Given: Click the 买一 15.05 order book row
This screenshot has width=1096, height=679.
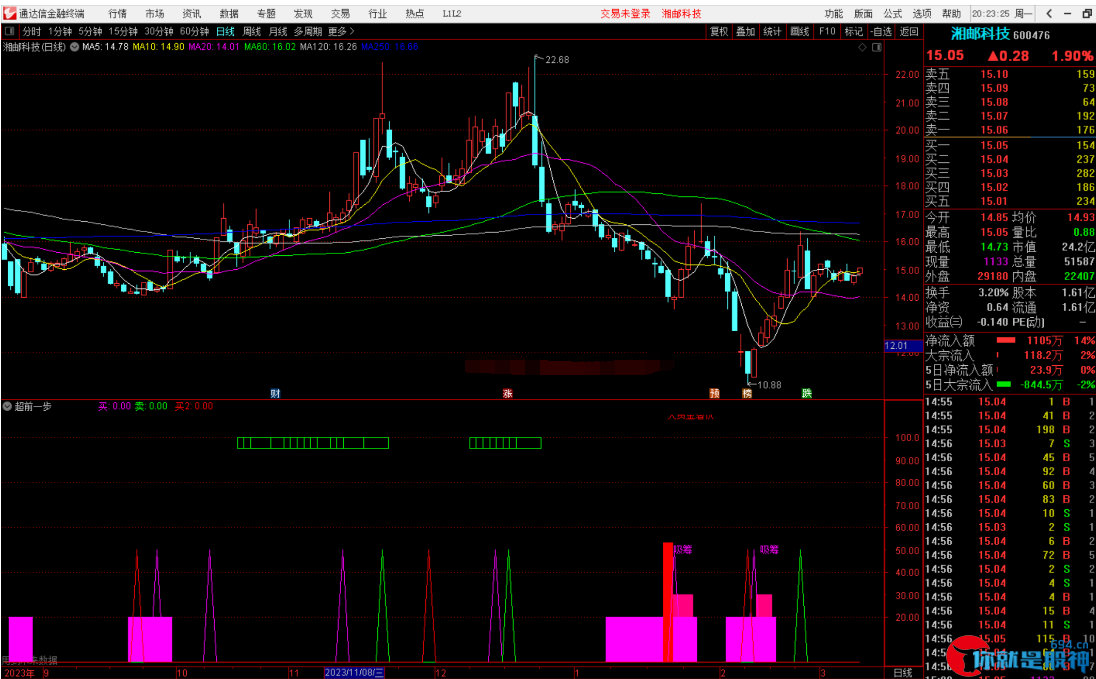Looking at the screenshot, I should click(x=1009, y=145).
